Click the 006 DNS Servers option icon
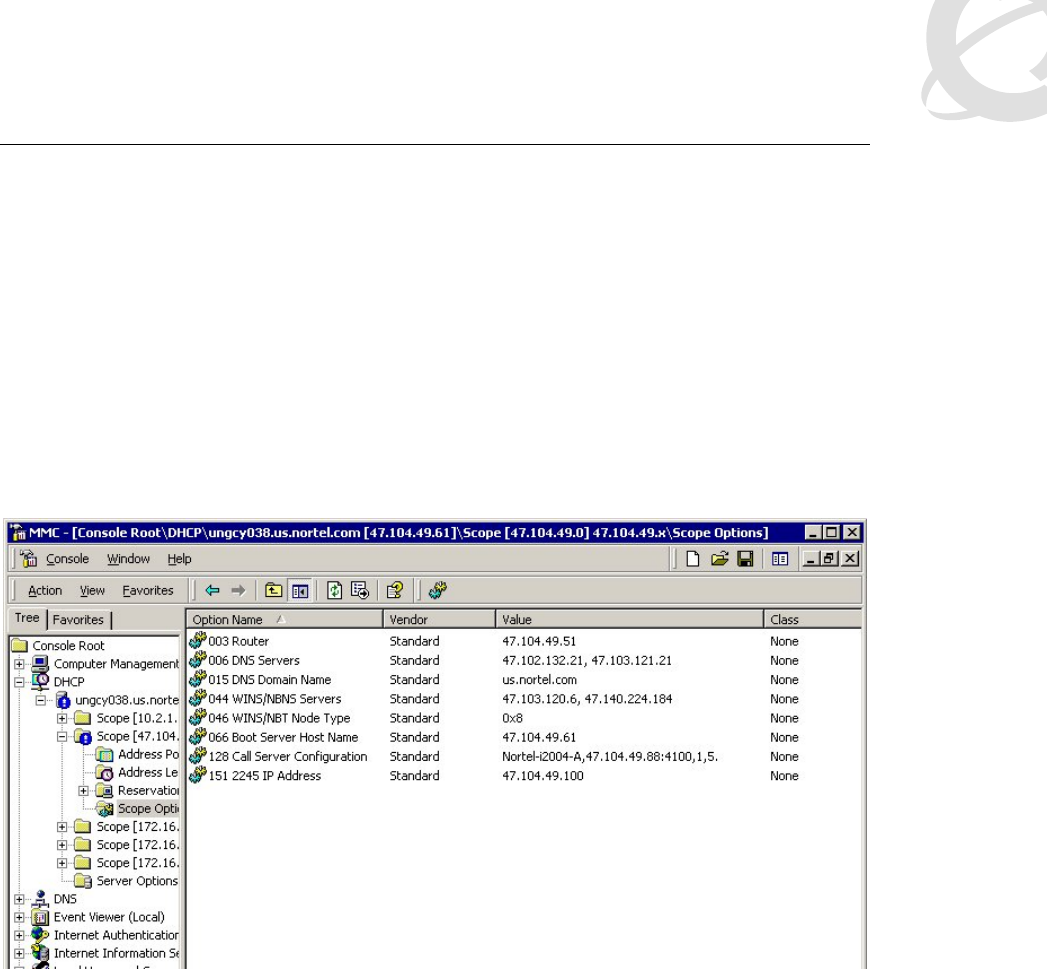 [x=198, y=660]
